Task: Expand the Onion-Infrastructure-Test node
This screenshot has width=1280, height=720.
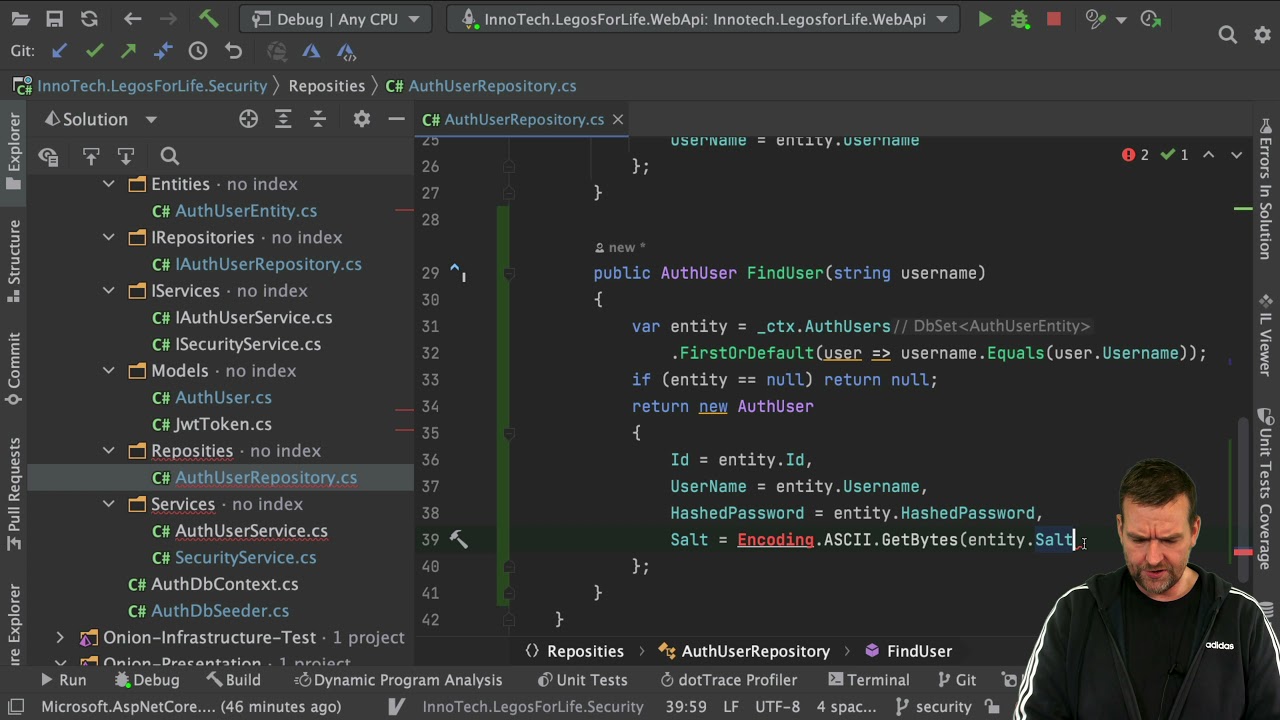Action: tap(60, 637)
